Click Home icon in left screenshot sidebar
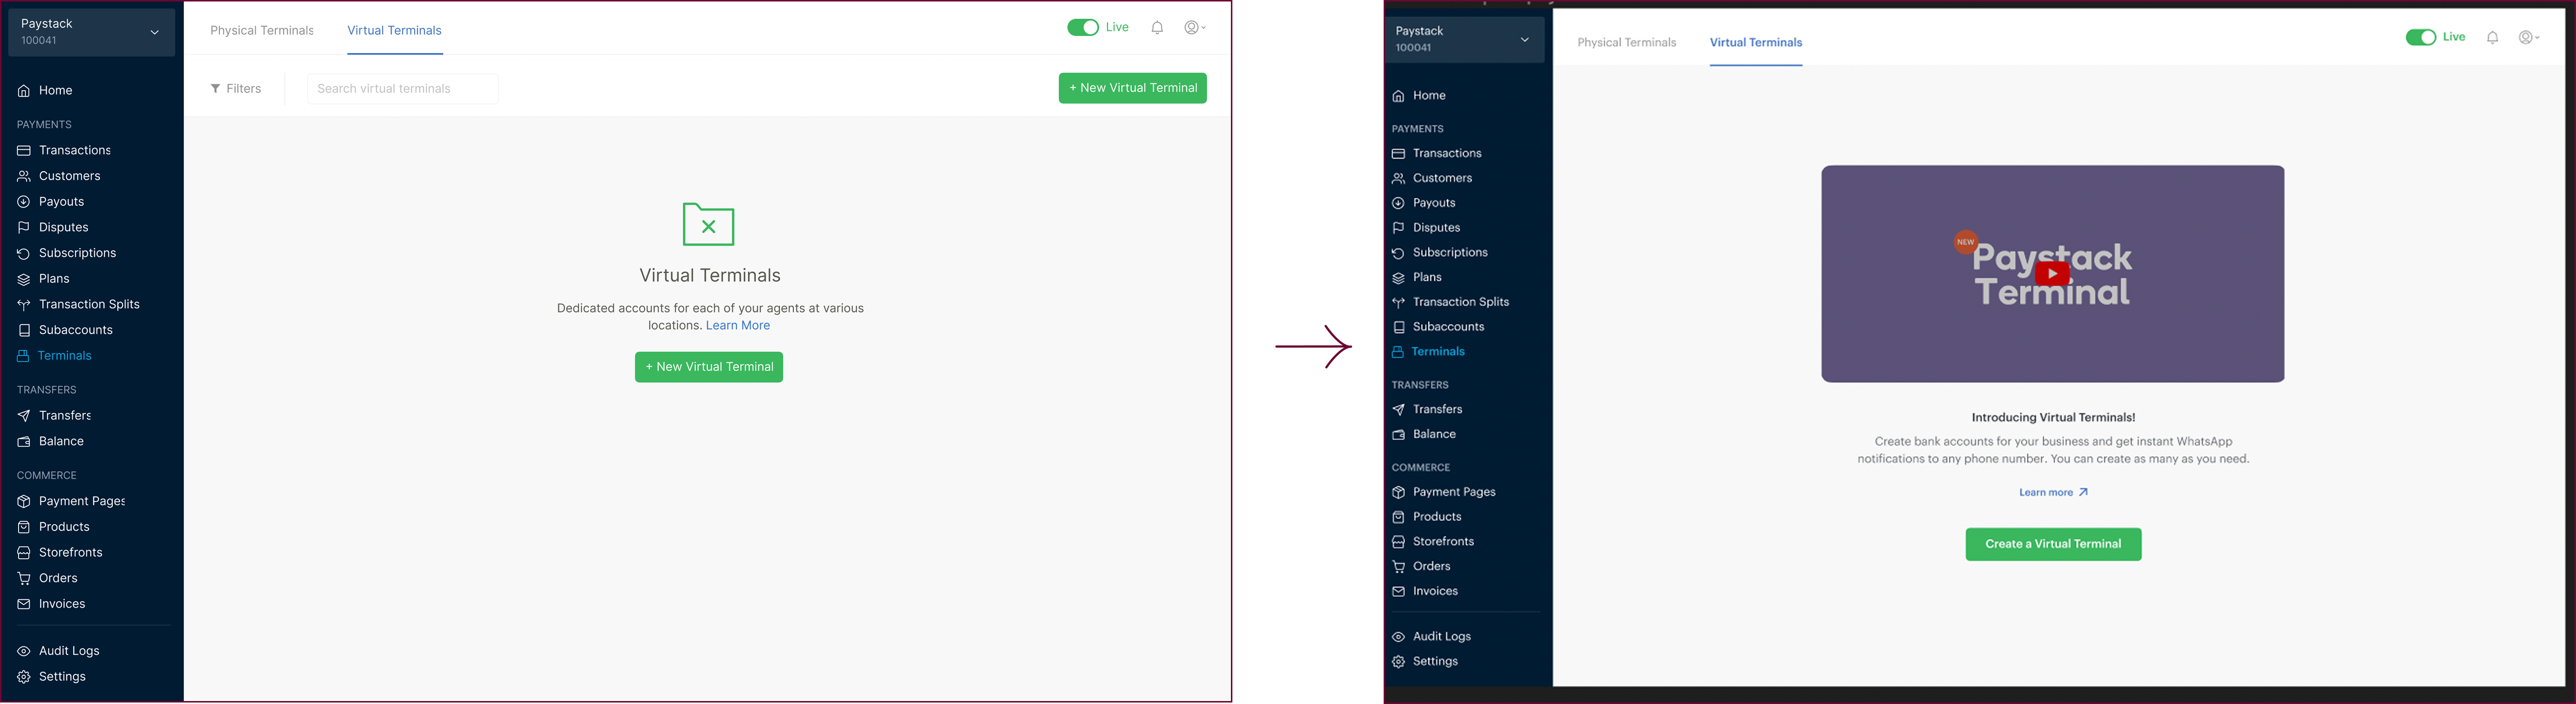Viewport: 2576px width, 704px height. (24, 91)
